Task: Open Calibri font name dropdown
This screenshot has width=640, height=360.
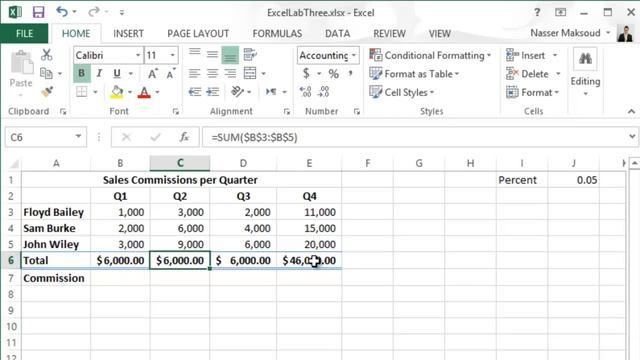Action: click(x=138, y=55)
